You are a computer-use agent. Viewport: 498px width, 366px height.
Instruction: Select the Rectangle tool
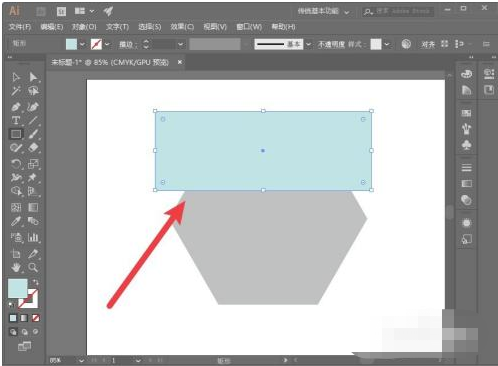pos(16,134)
